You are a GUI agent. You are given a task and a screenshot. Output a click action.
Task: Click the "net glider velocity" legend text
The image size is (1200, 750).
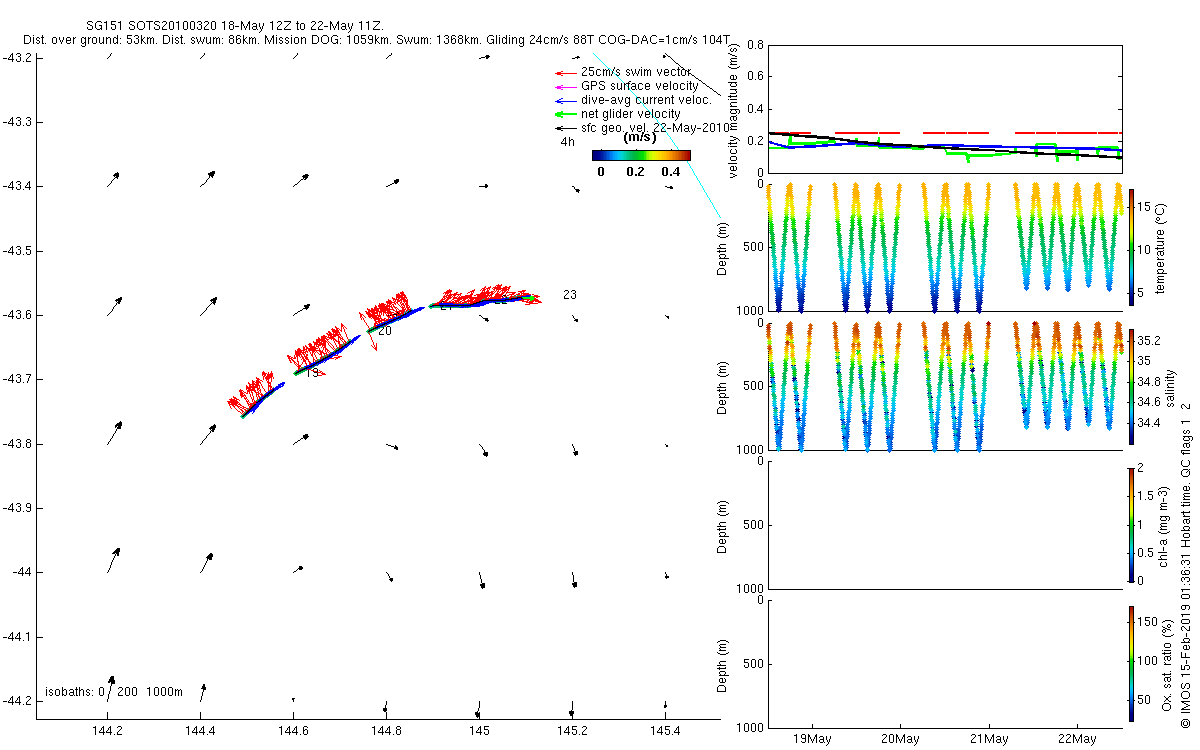point(631,114)
